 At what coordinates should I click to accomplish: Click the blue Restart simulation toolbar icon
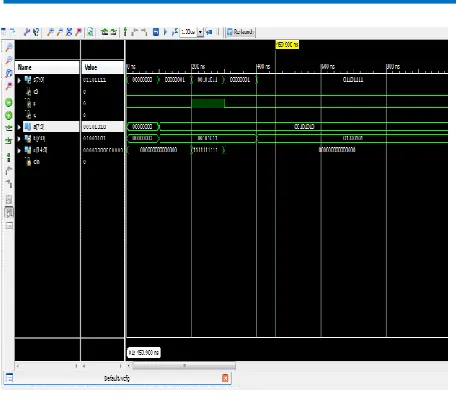(156, 32)
